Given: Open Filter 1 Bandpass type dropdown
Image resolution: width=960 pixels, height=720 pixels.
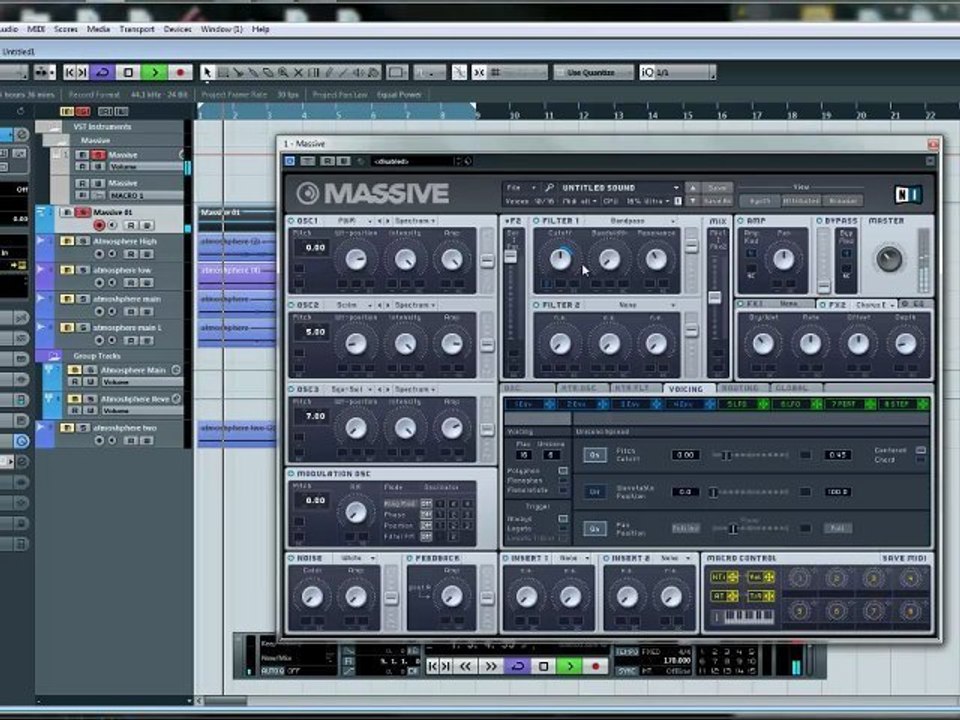Looking at the screenshot, I should [x=642, y=220].
